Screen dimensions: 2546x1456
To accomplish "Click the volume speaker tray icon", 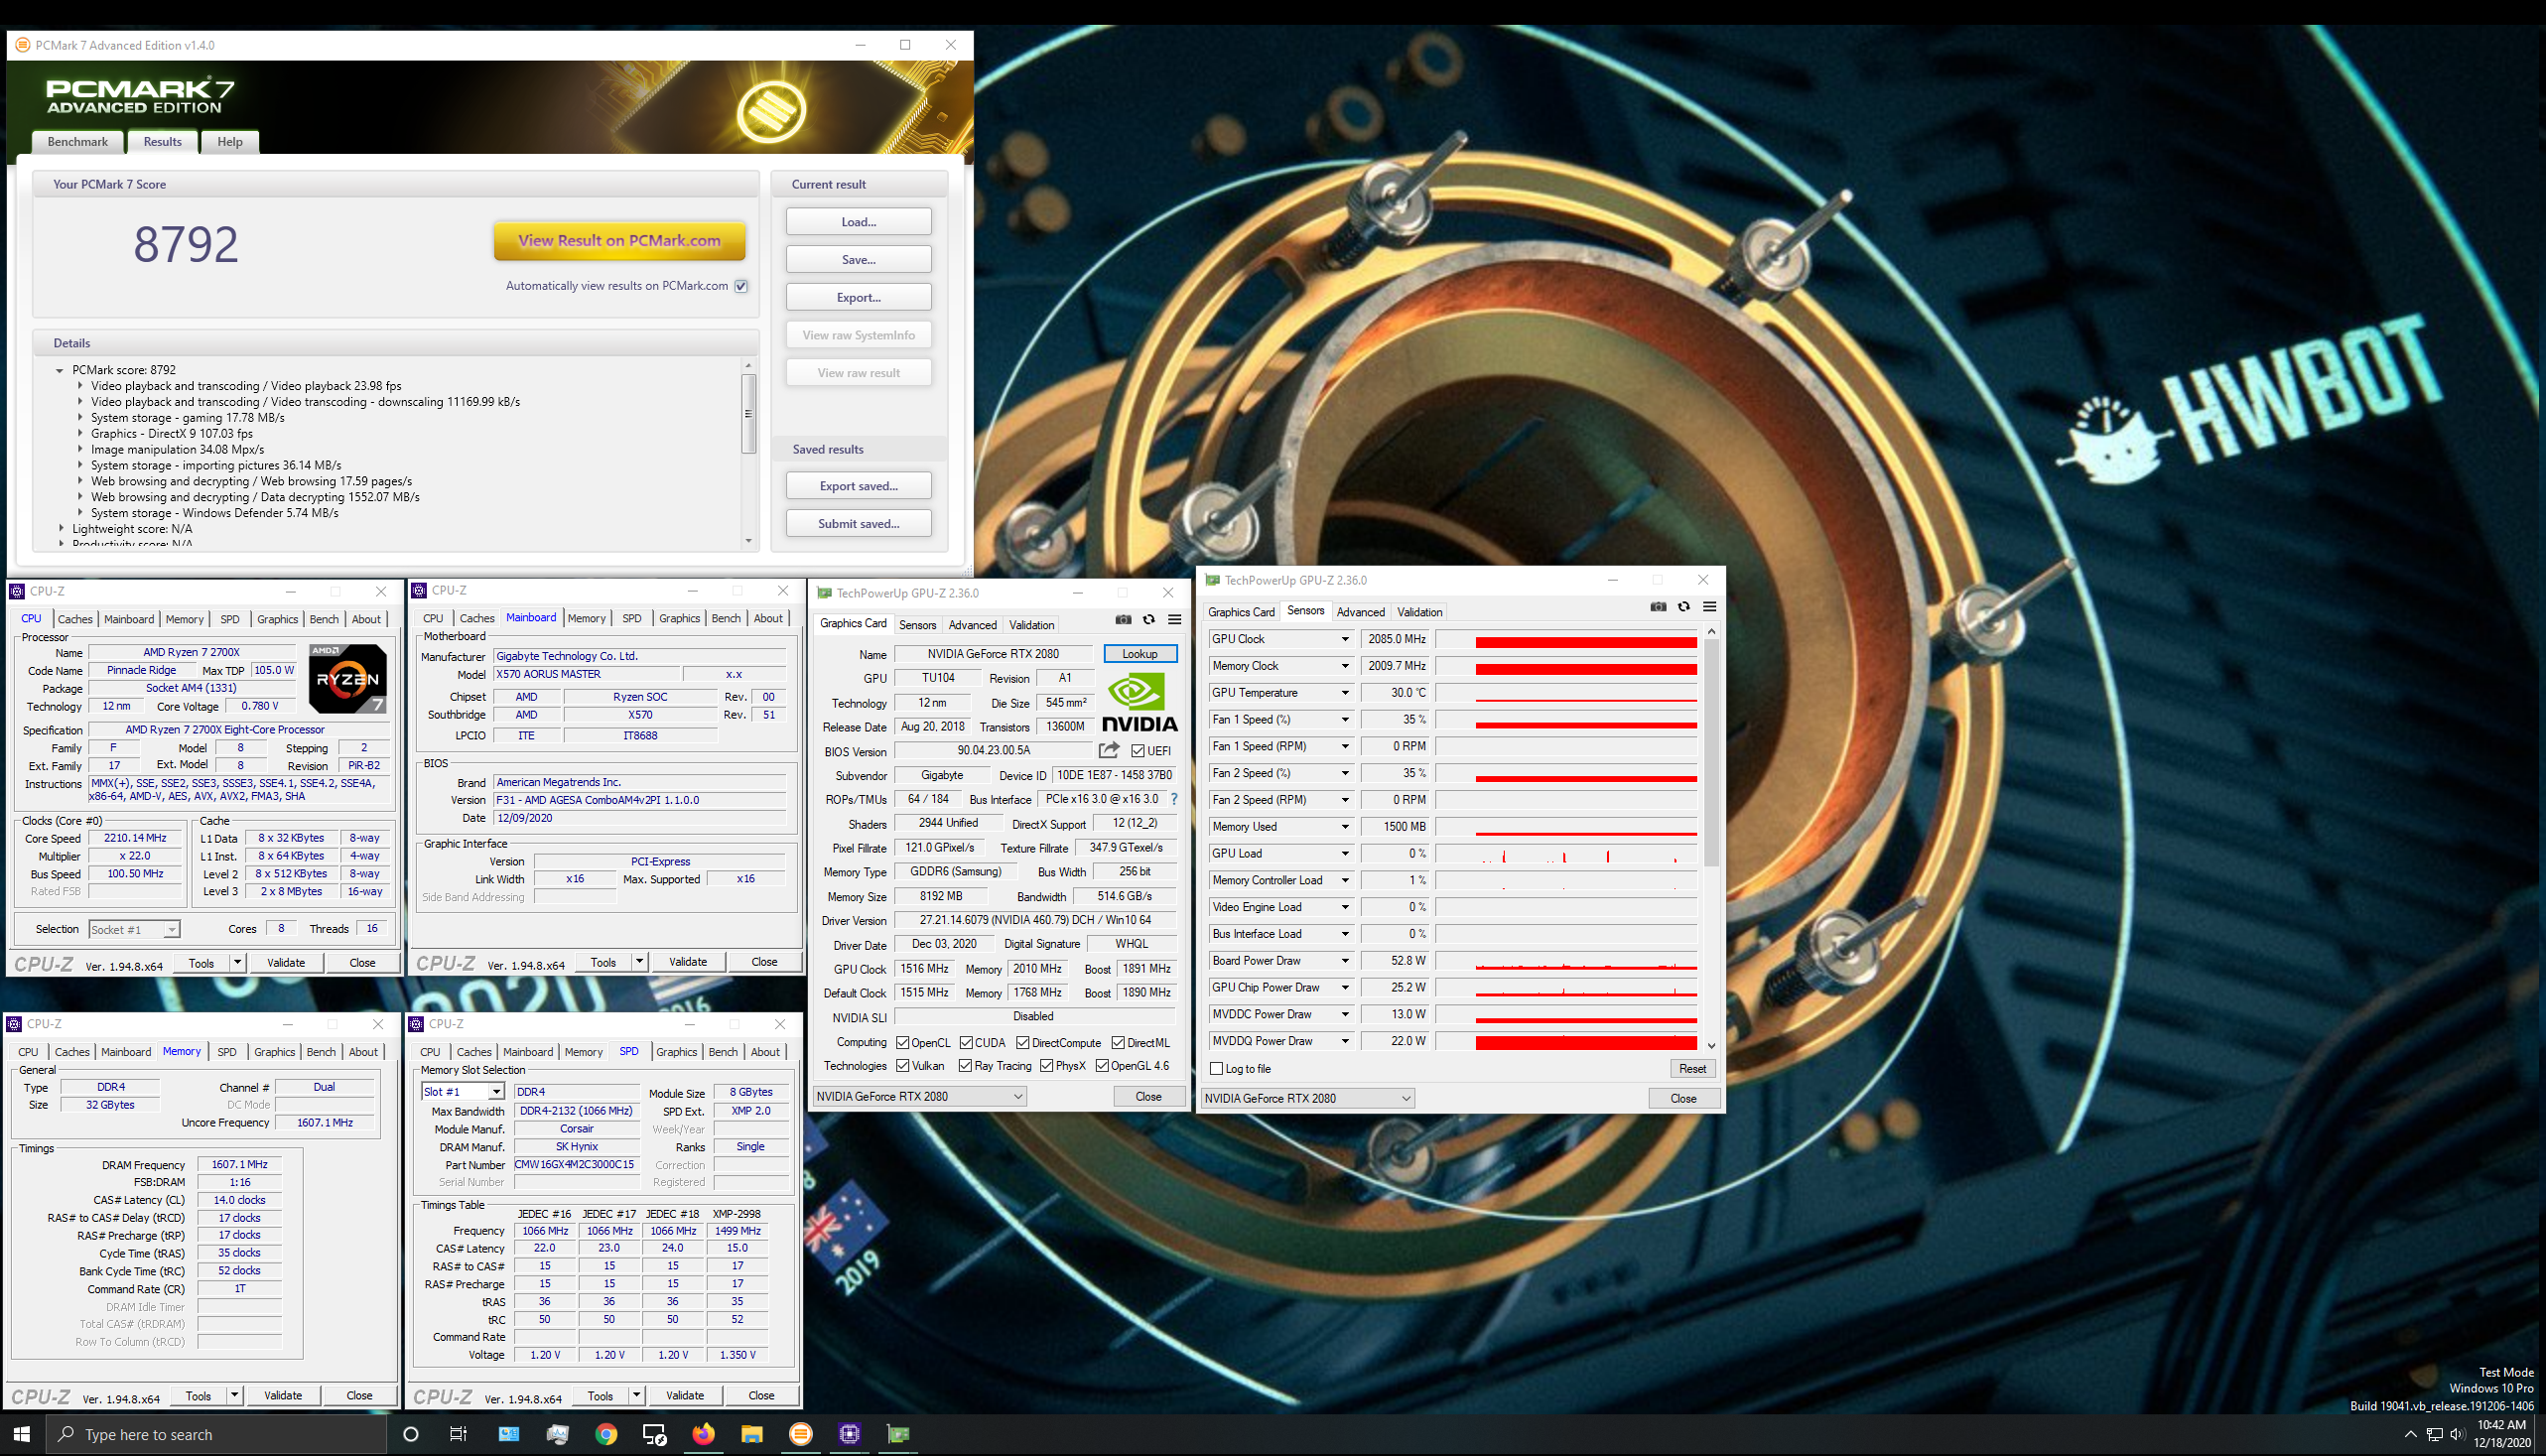I will pyautogui.click(x=2458, y=1434).
